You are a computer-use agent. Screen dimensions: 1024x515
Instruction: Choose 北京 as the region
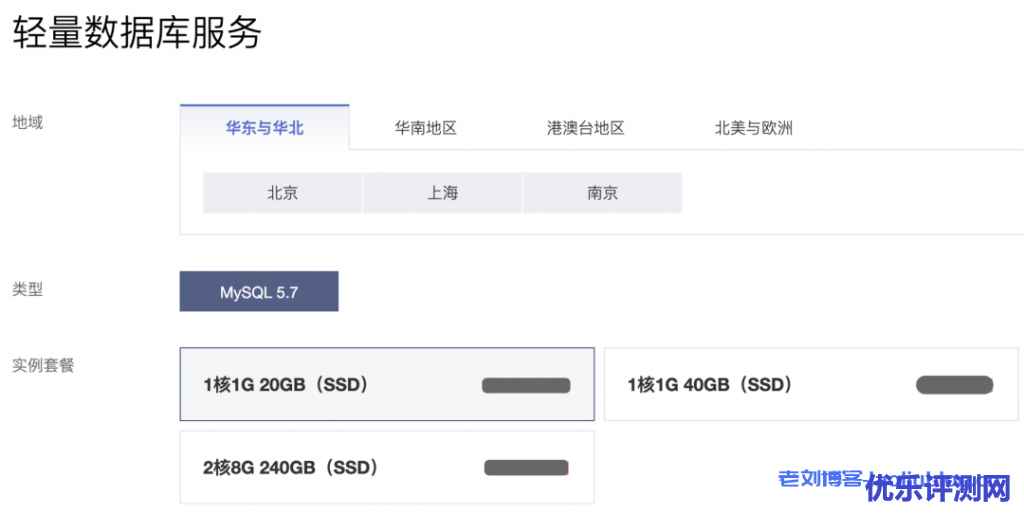[282, 193]
